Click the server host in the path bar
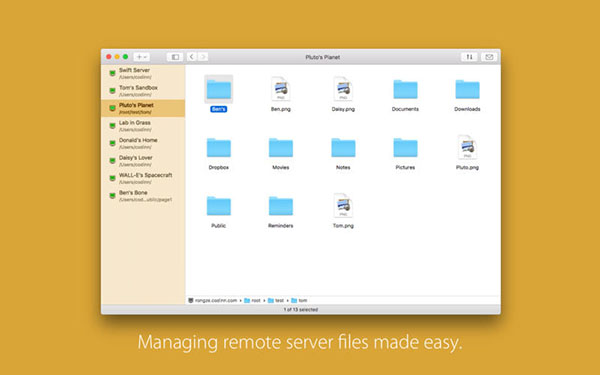The width and height of the screenshot is (600, 375). click(x=213, y=300)
